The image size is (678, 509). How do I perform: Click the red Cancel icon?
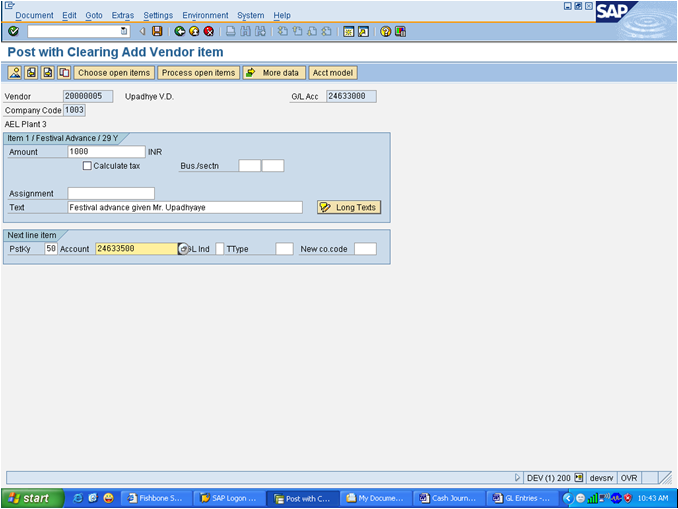(x=209, y=31)
